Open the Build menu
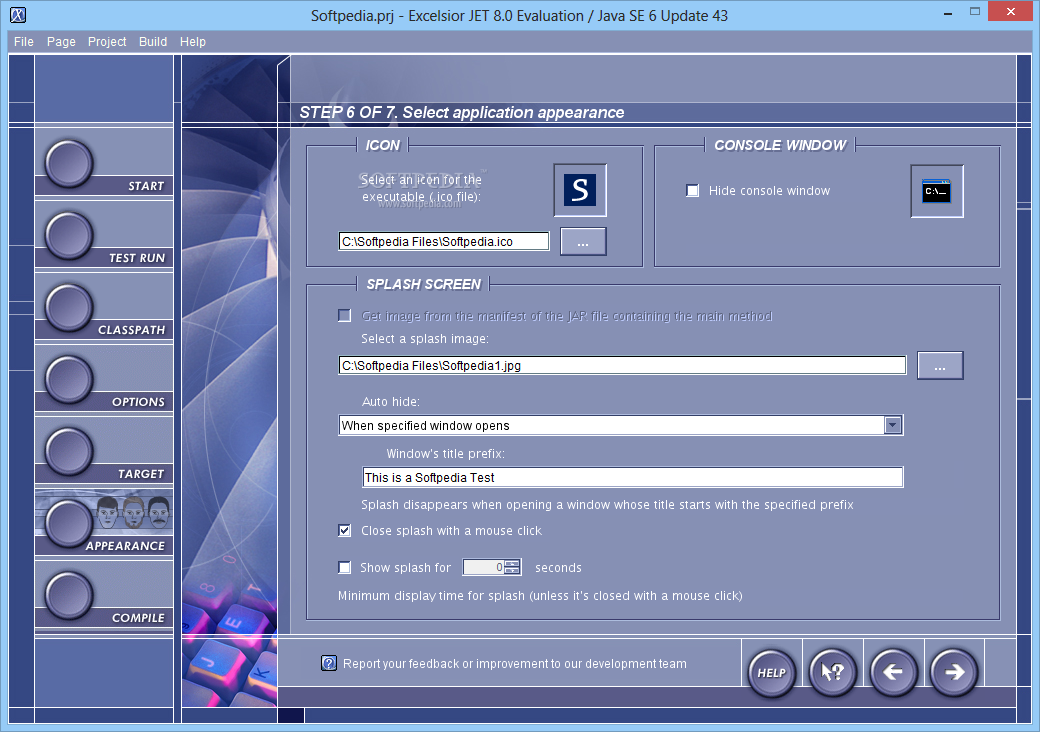The image size is (1040, 732). [153, 42]
